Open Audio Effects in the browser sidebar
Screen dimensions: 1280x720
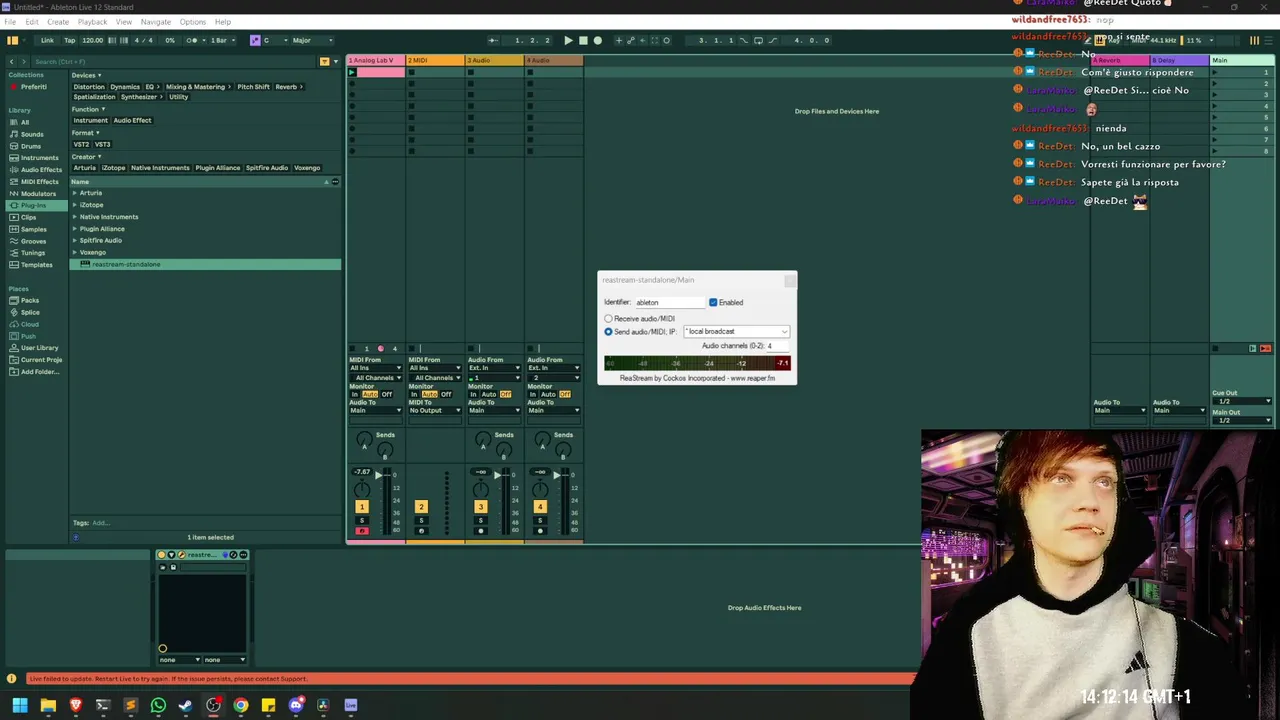click(x=41, y=170)
